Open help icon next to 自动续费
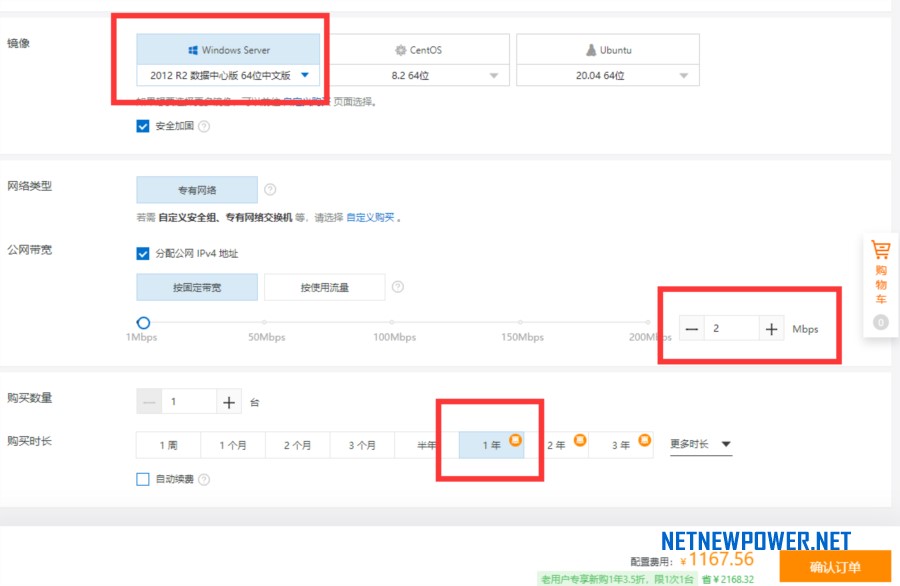 coord(204,479)
